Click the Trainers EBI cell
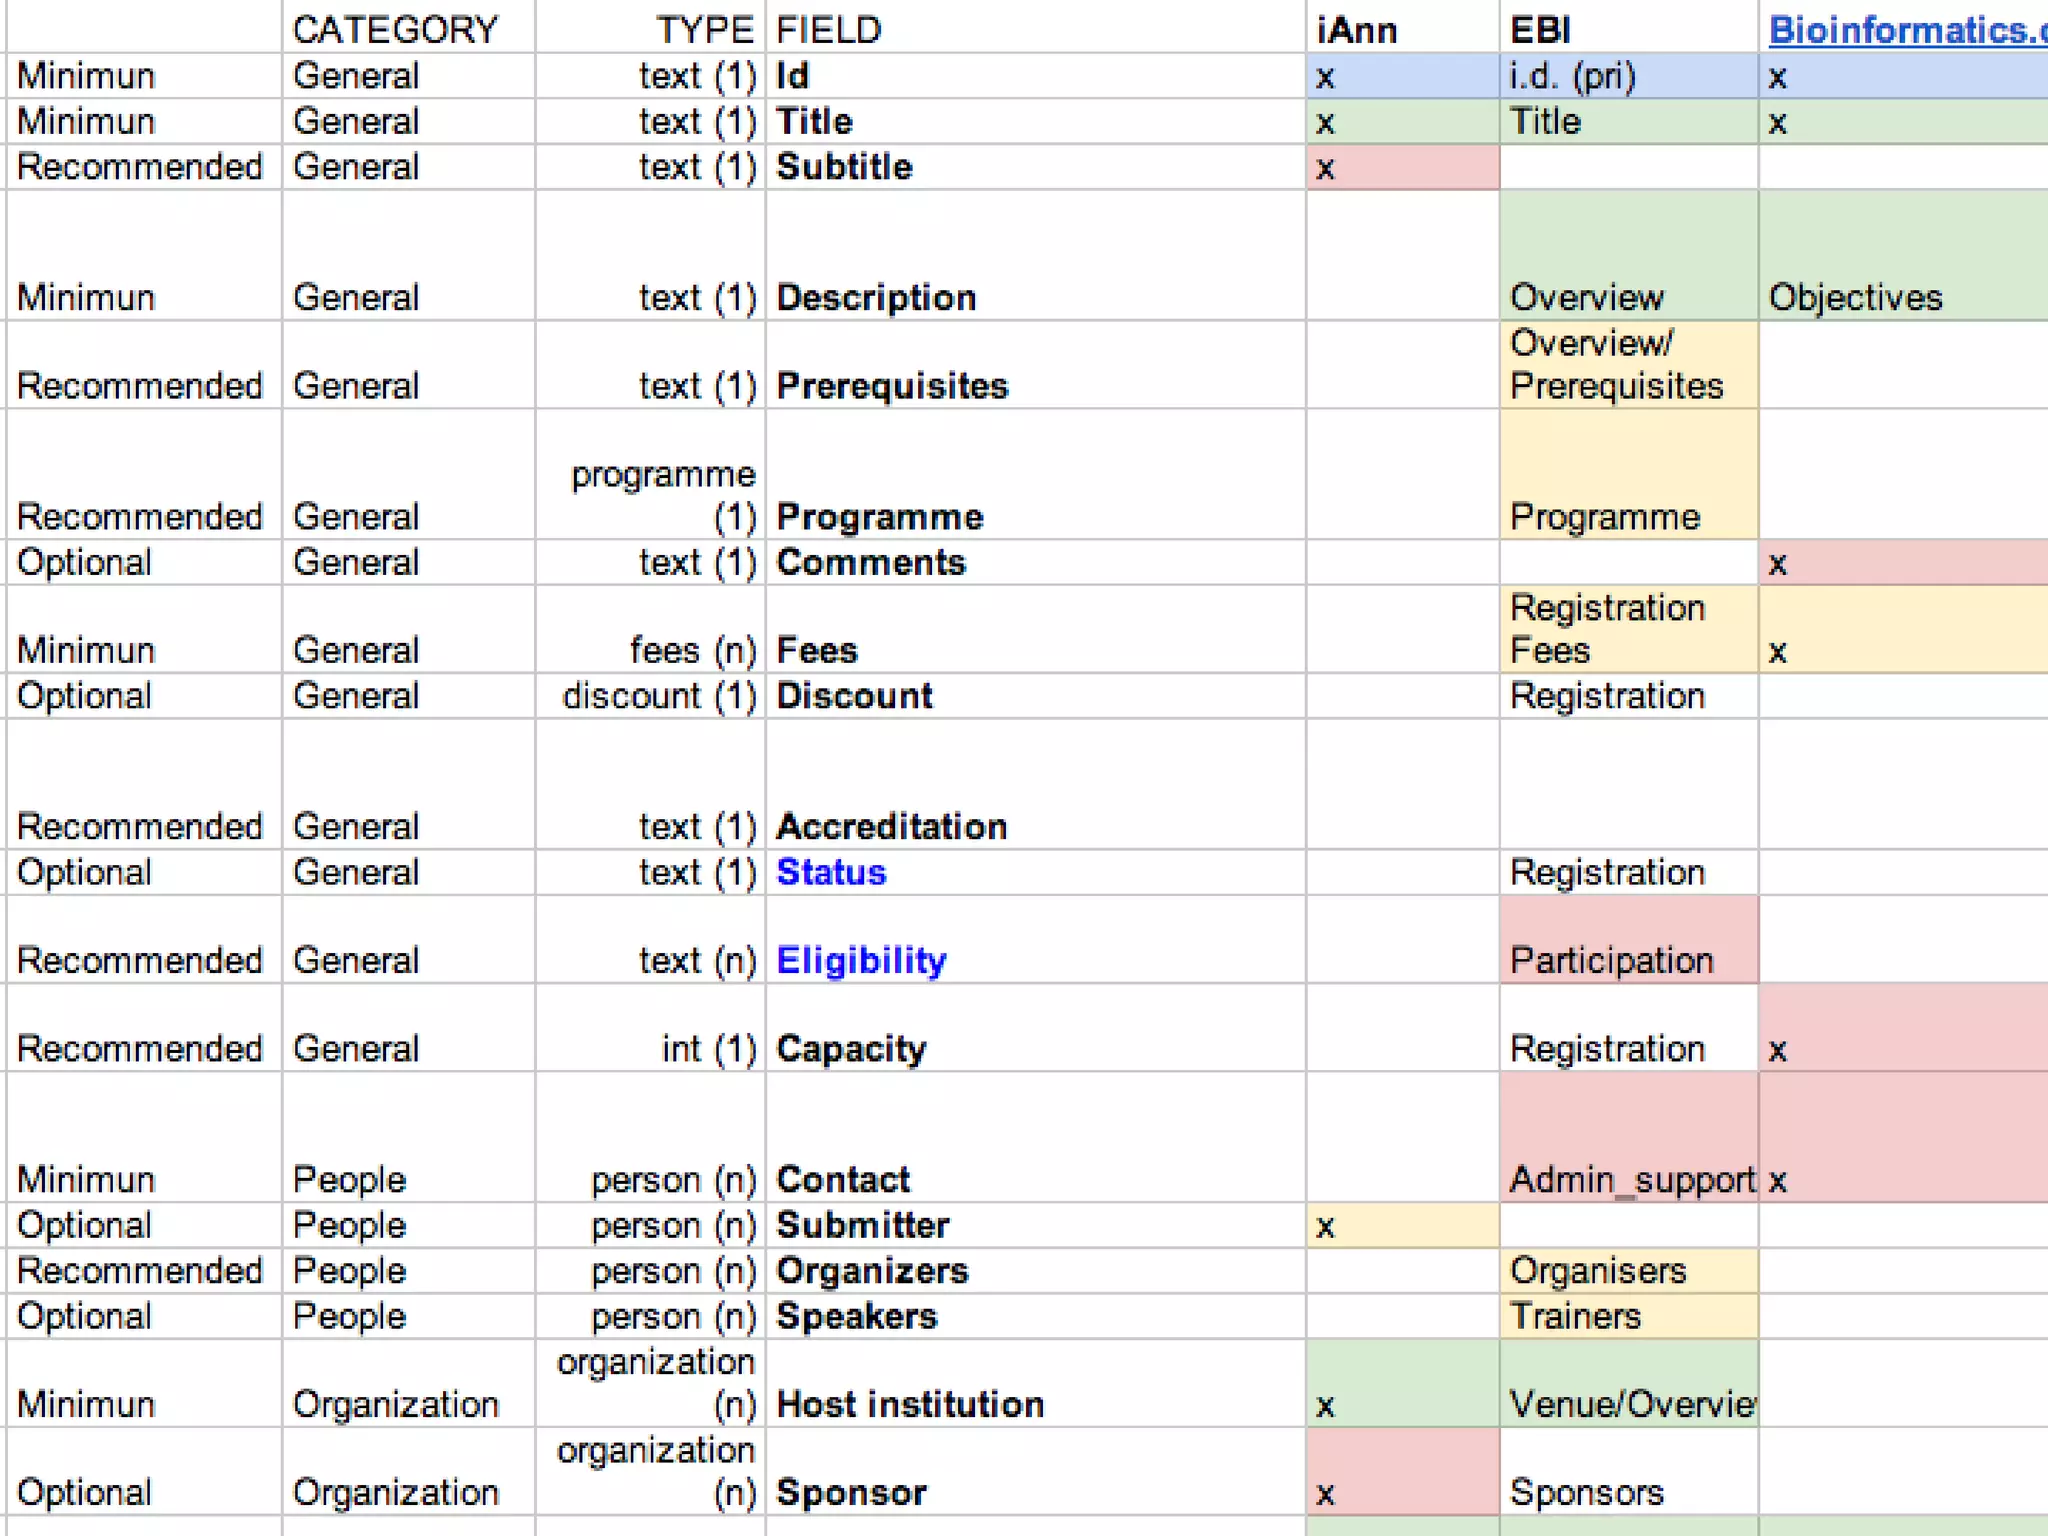The width and height of the screenshot is (2048, 1536). pyautogui.click(x=1628, y=1316)
